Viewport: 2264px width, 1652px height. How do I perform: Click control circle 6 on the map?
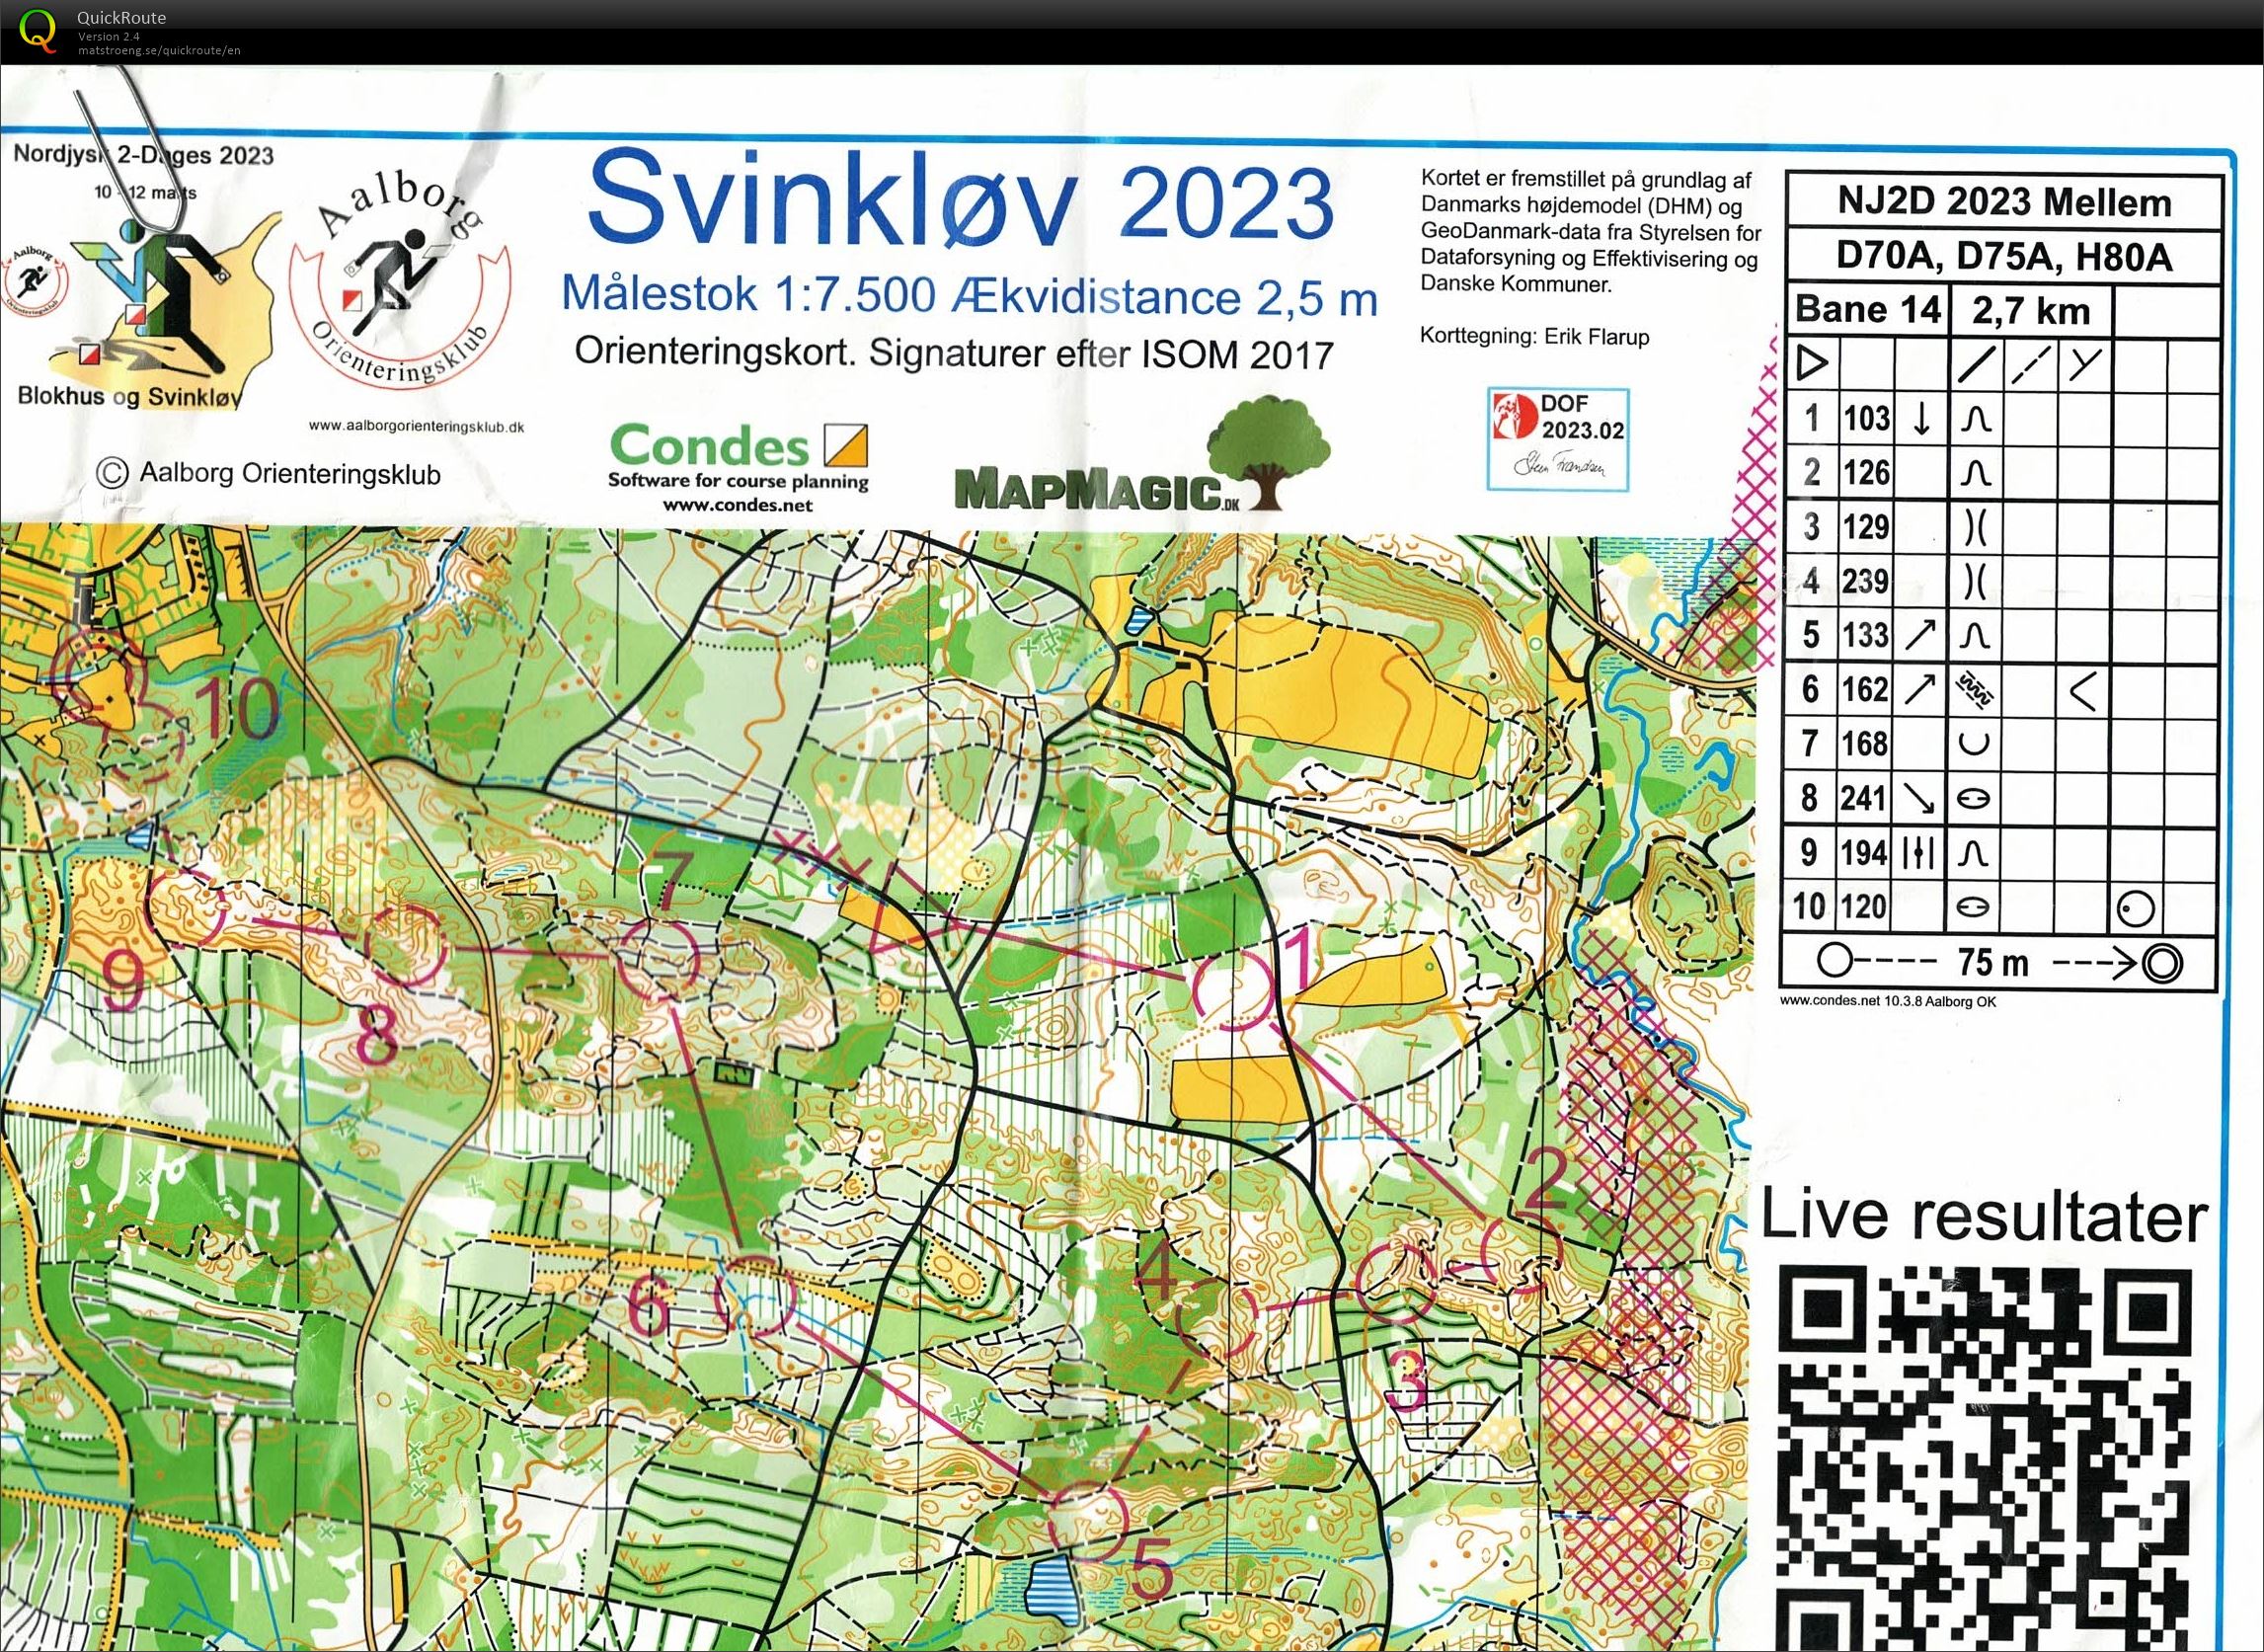[x=757, y=1298]
